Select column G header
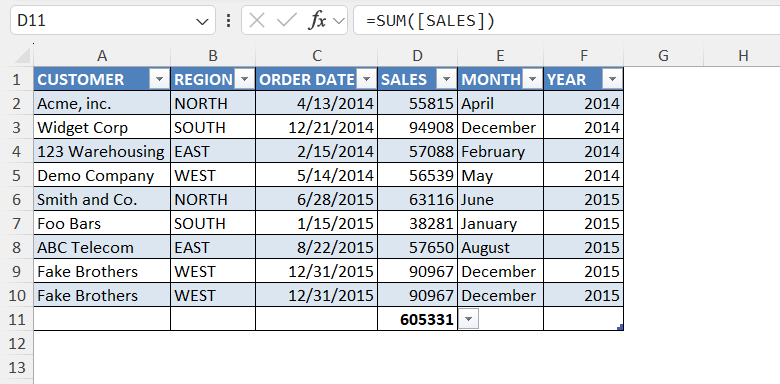Image resolution: width=780 pixels, height=384 pixels. 663,56
